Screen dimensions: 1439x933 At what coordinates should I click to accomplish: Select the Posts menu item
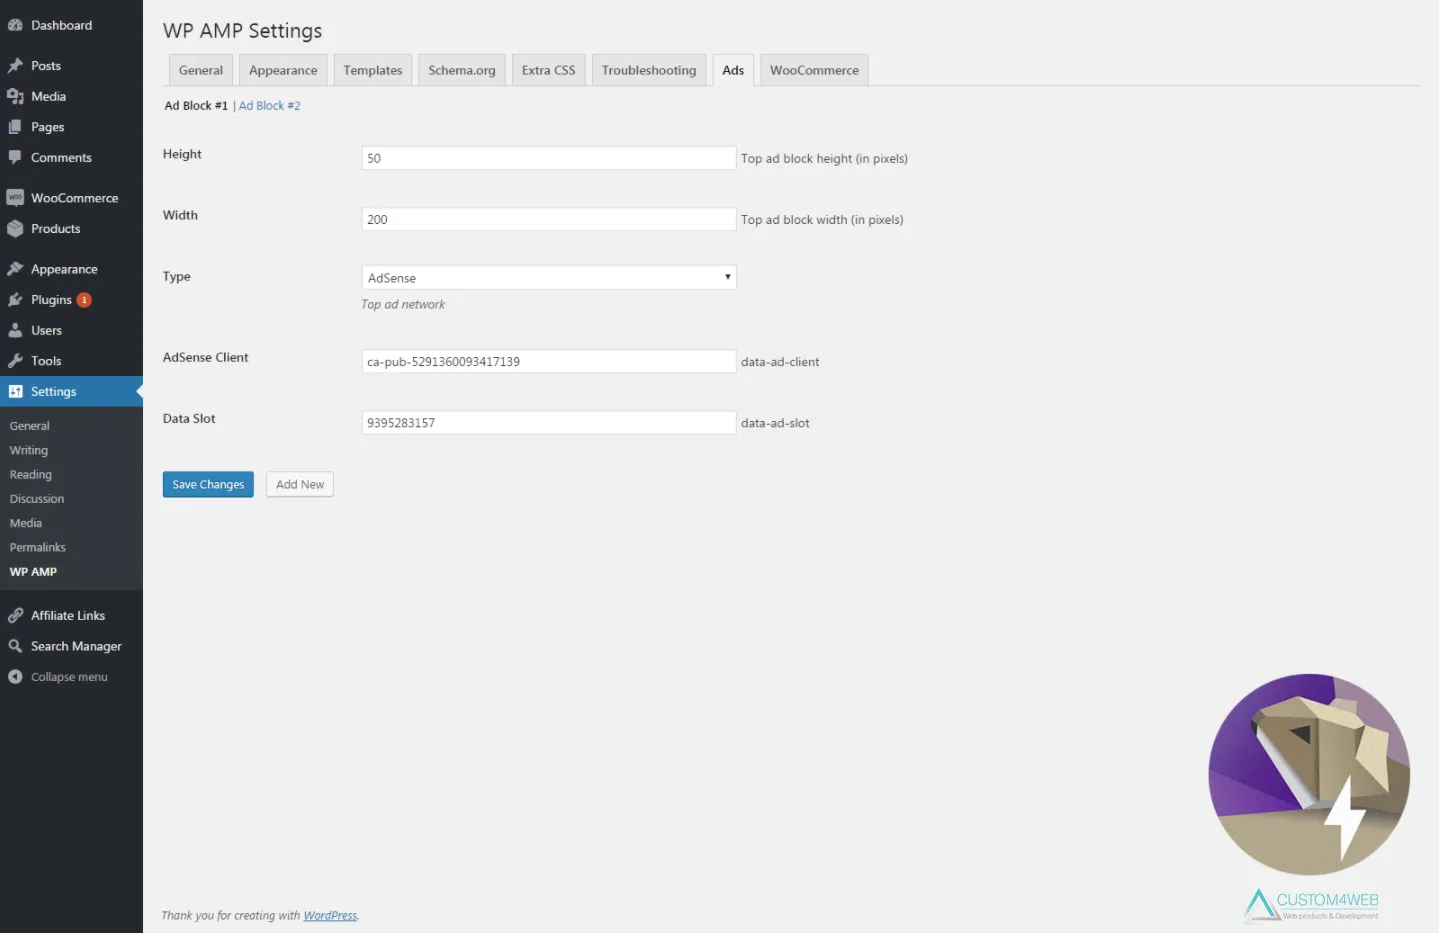pyautogui.click(x=46, y=65)
